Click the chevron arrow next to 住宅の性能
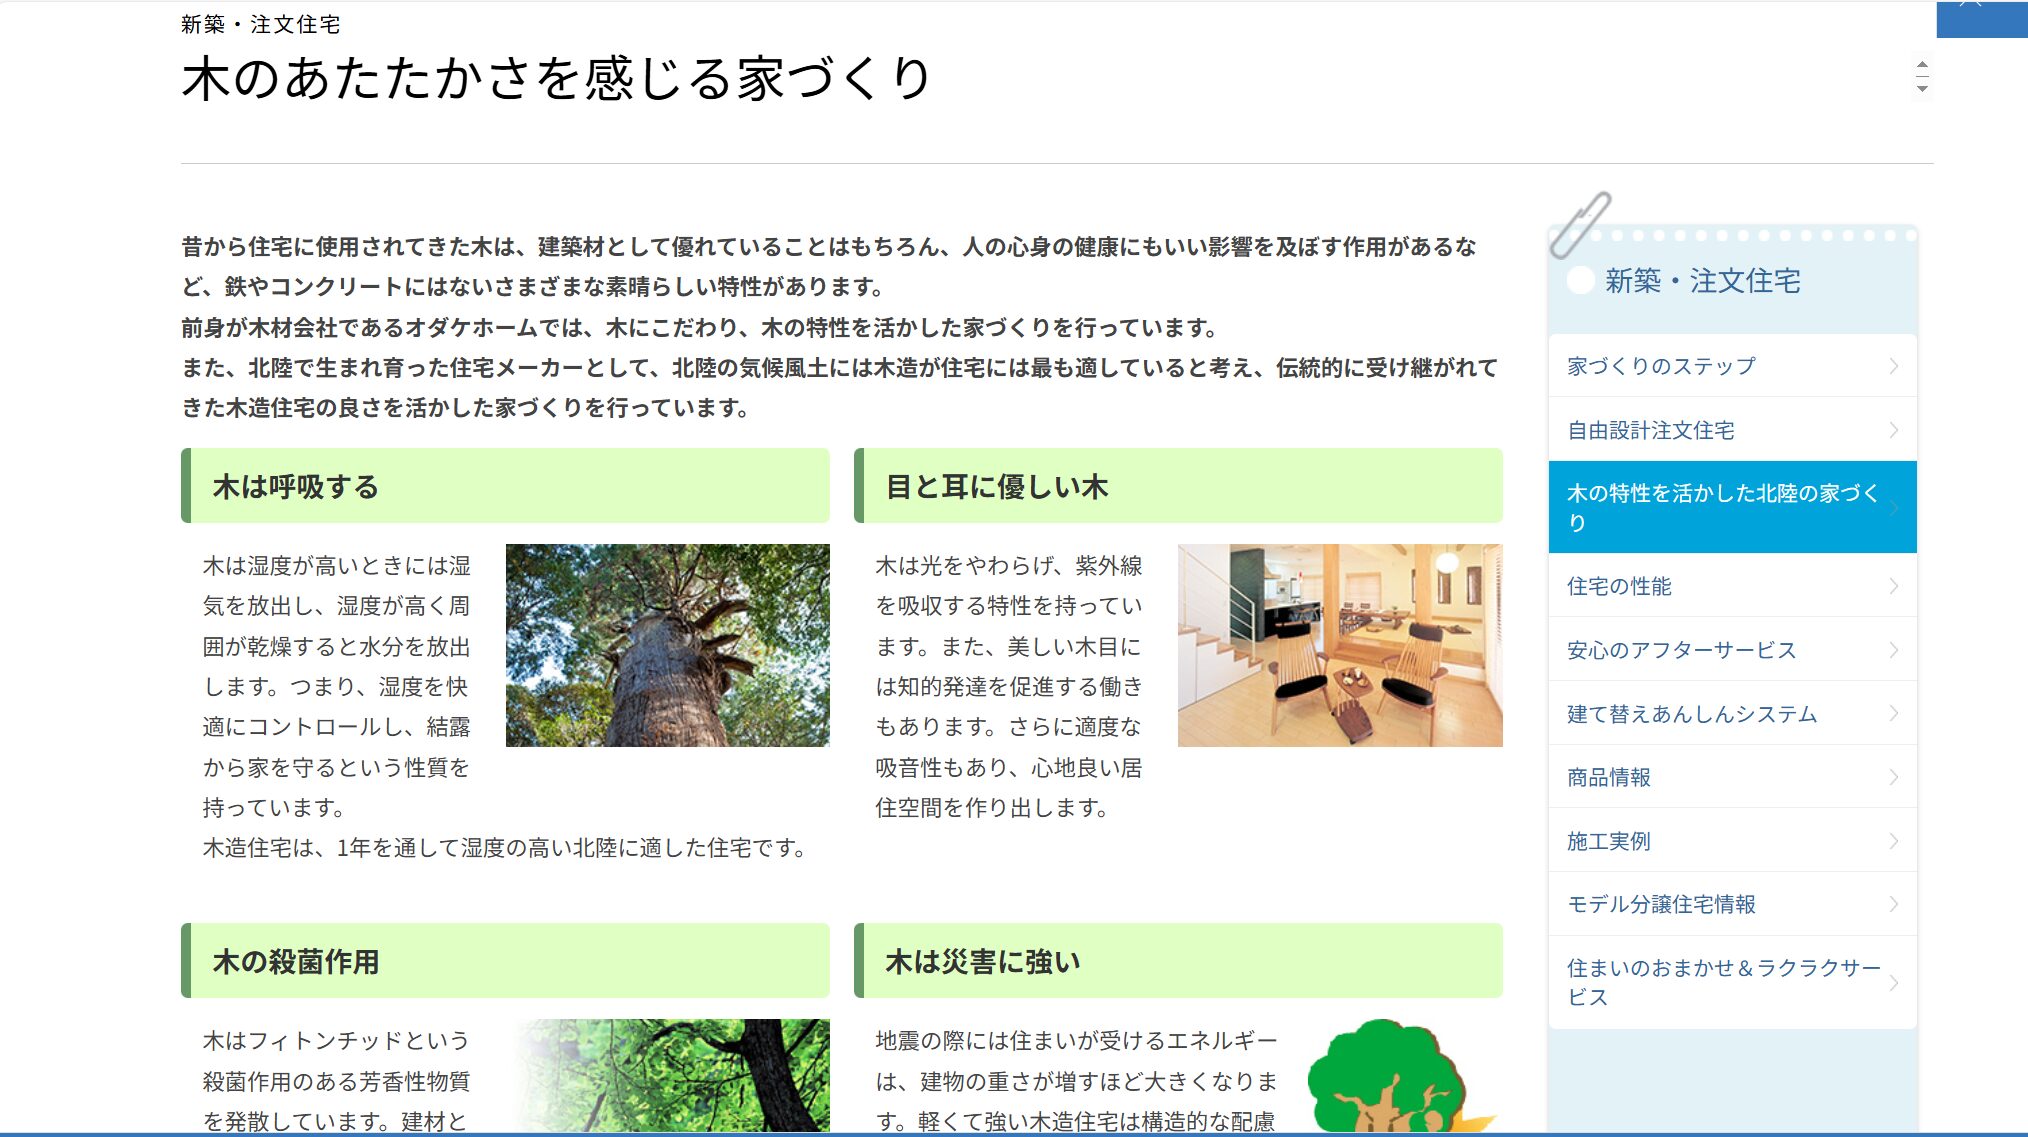Image resolution: width=2028 pixels, height=1137 pixels. tap(1893, 586)
